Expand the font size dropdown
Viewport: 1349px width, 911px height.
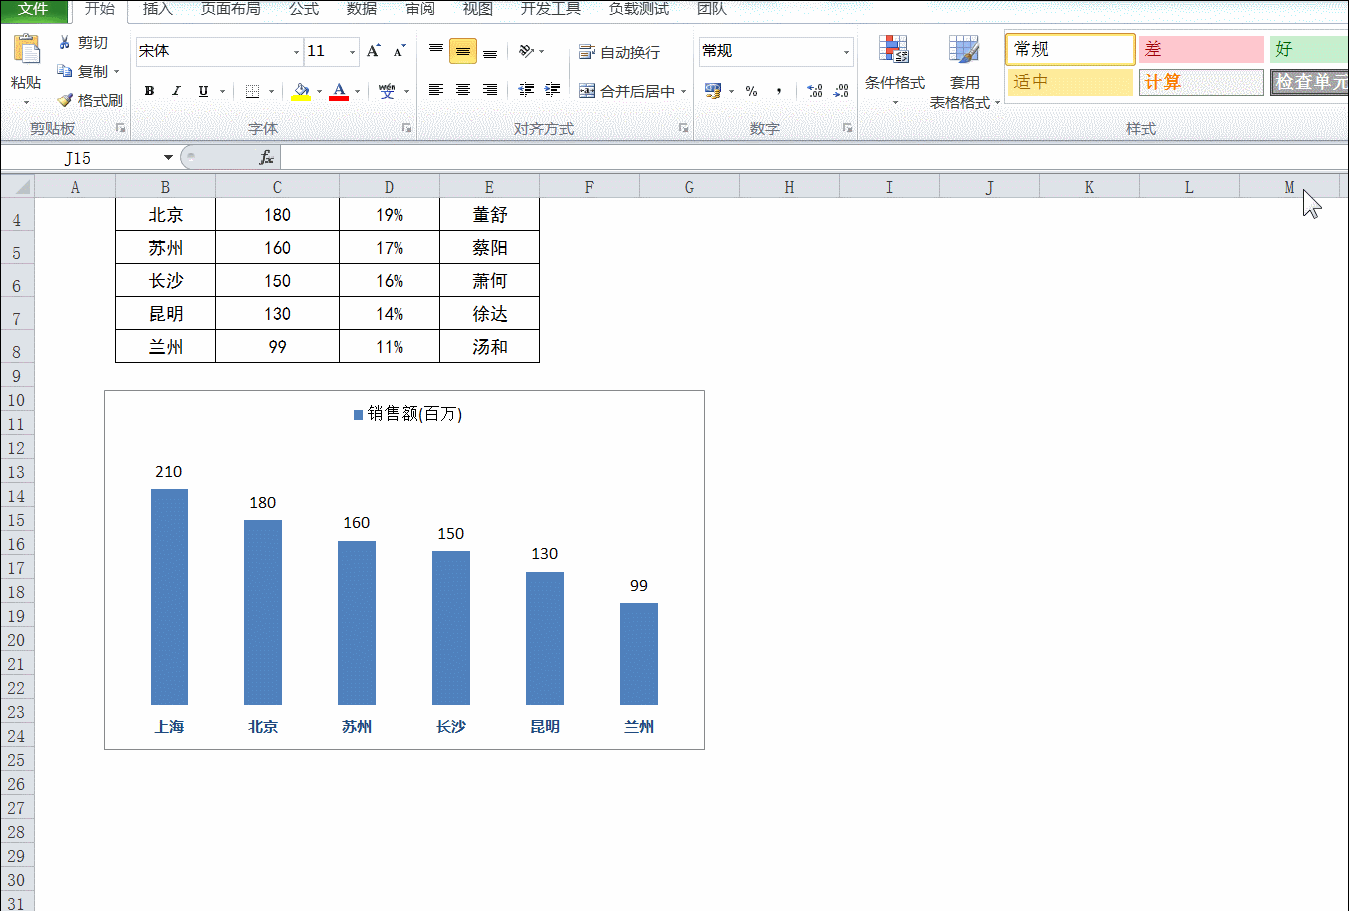[x=352, y=51]
